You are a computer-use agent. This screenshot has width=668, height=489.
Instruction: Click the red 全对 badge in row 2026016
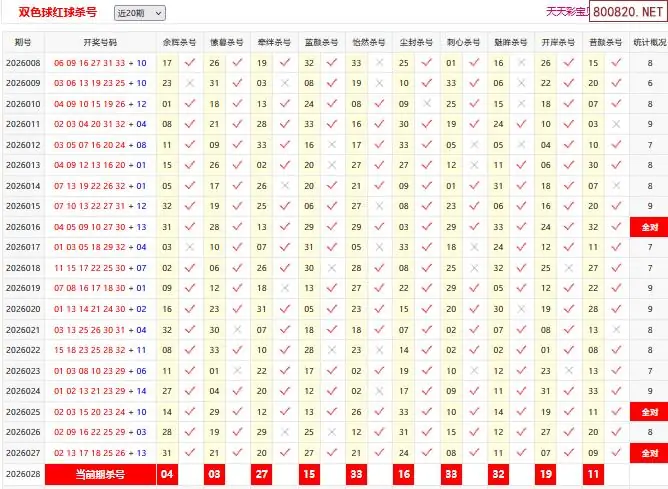pyautogui.click(x=649, y=227)
